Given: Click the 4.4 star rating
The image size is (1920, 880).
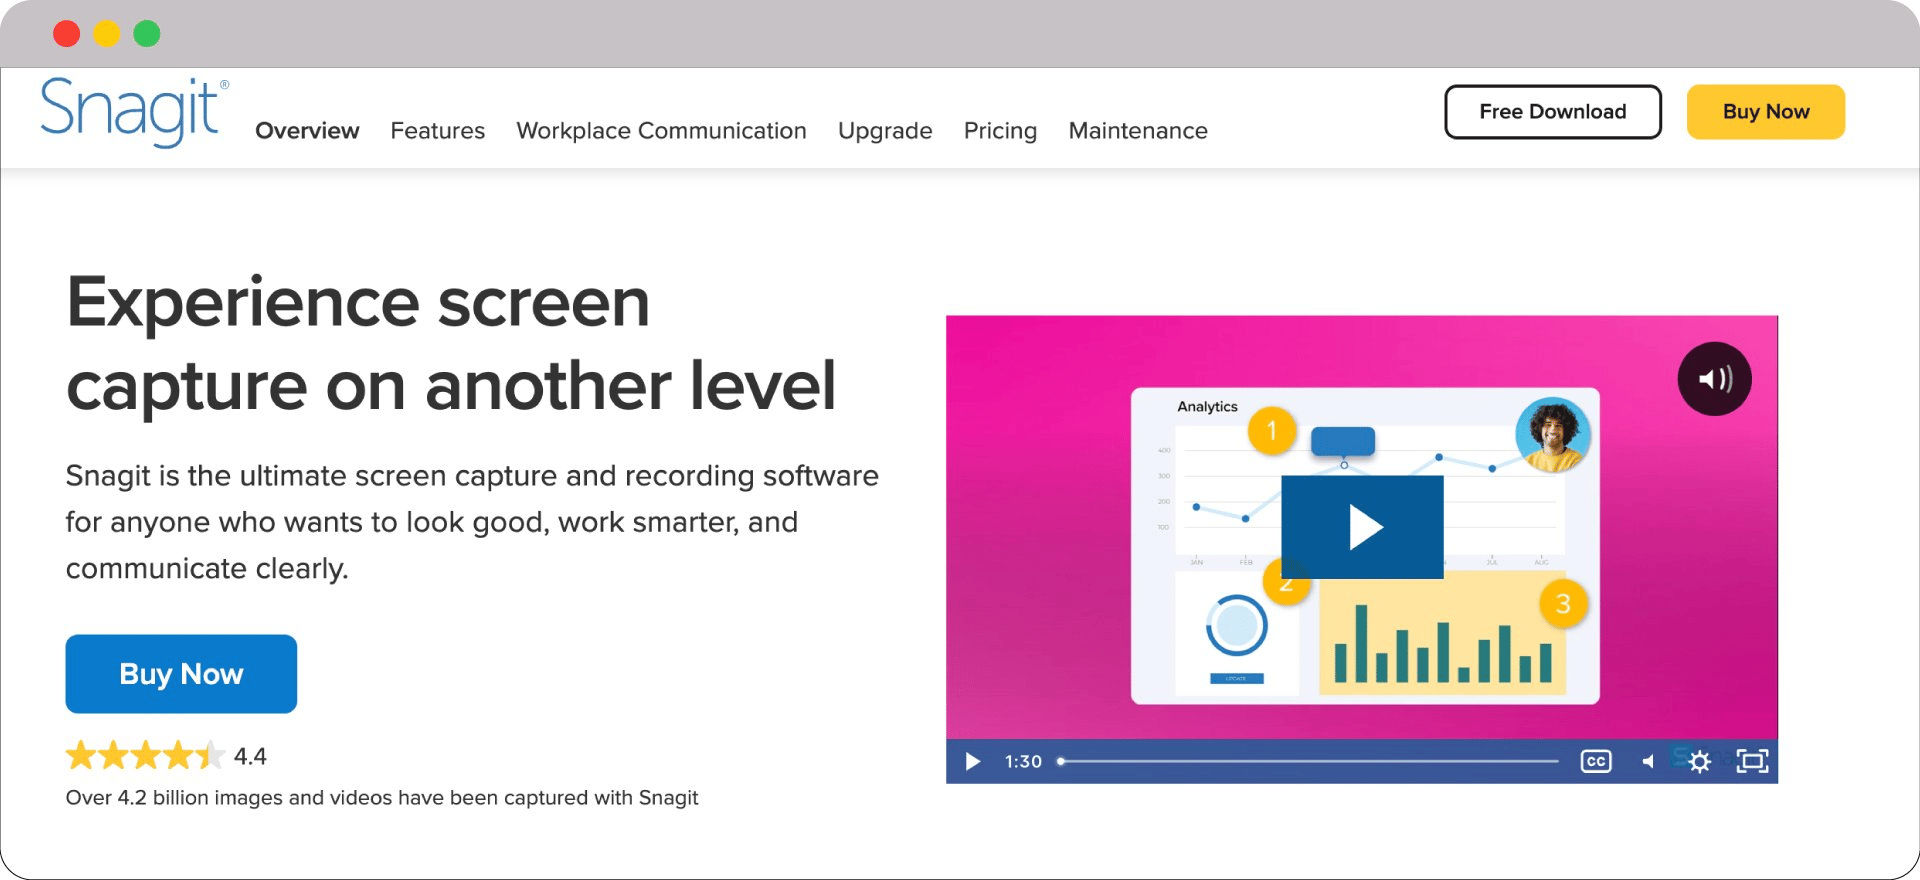Looking at the screenshot, I should click(165, 756).
